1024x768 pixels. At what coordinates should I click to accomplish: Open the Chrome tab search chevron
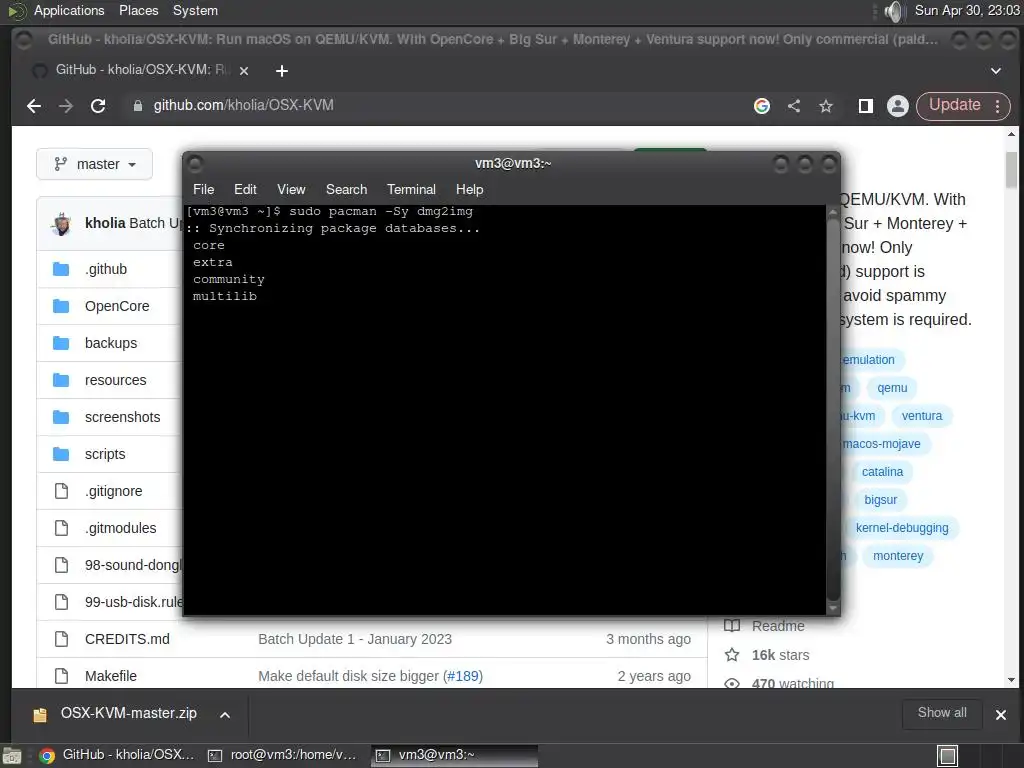995,71
